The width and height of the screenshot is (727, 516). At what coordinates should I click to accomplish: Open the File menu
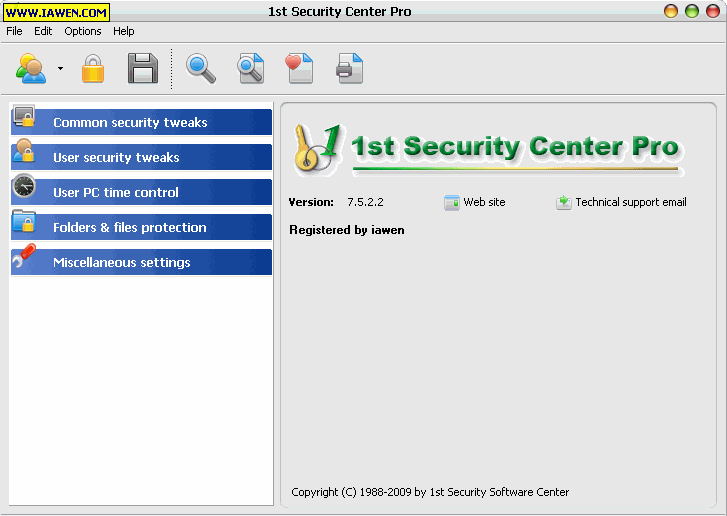point(14,31)
